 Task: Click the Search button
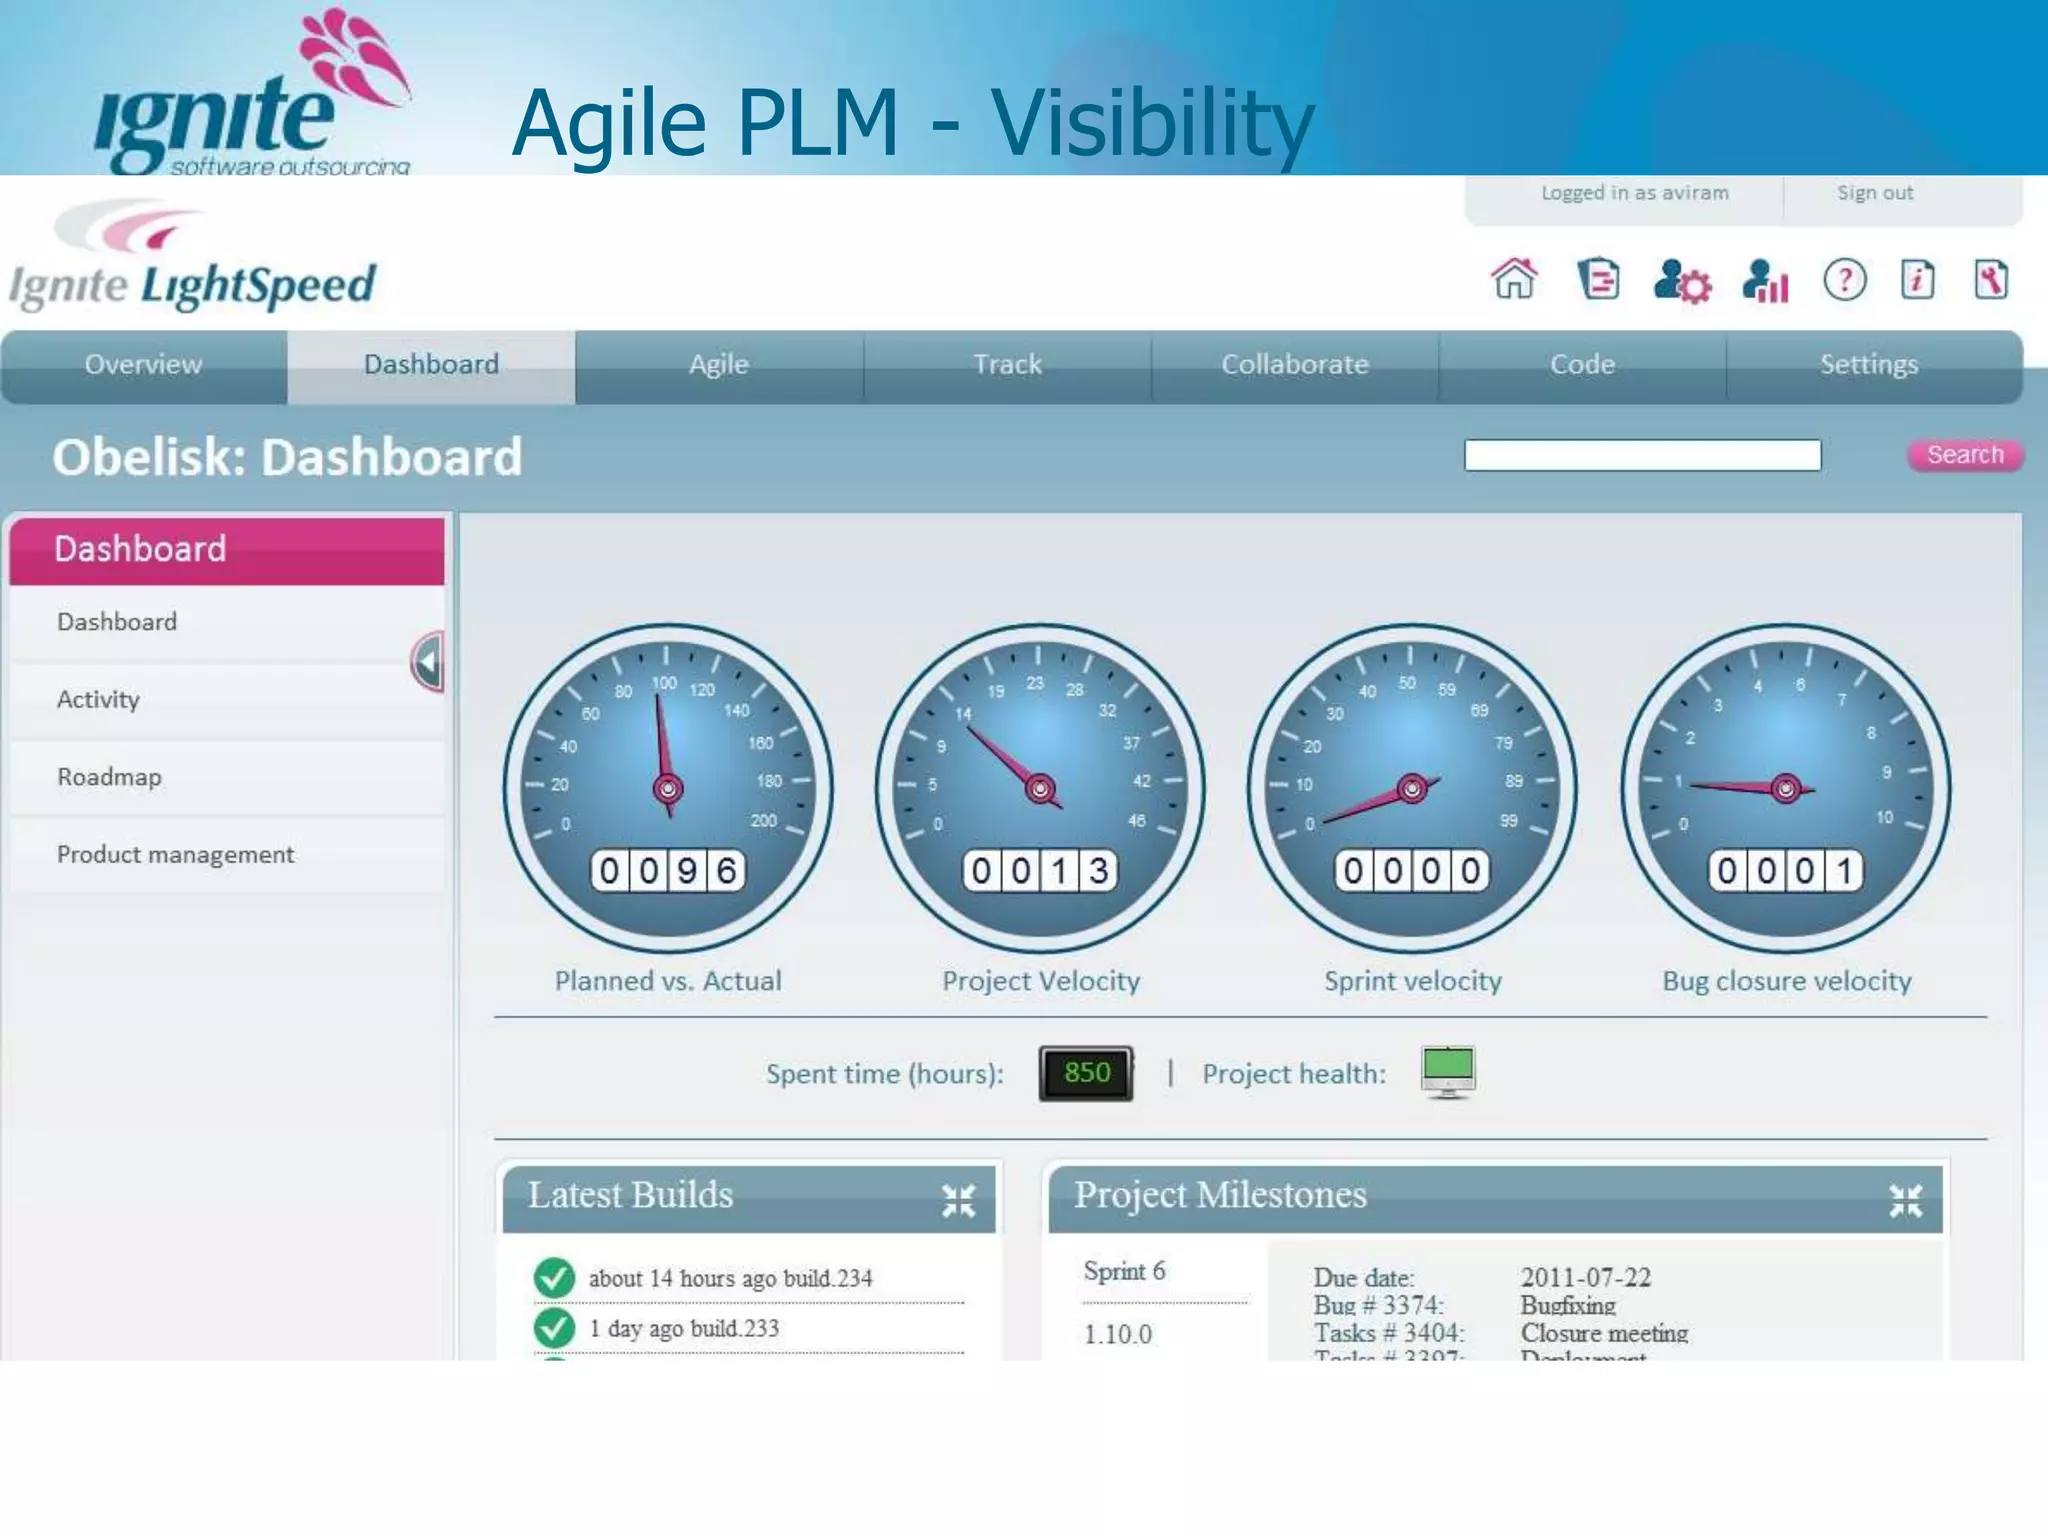tap(1965, 455)
